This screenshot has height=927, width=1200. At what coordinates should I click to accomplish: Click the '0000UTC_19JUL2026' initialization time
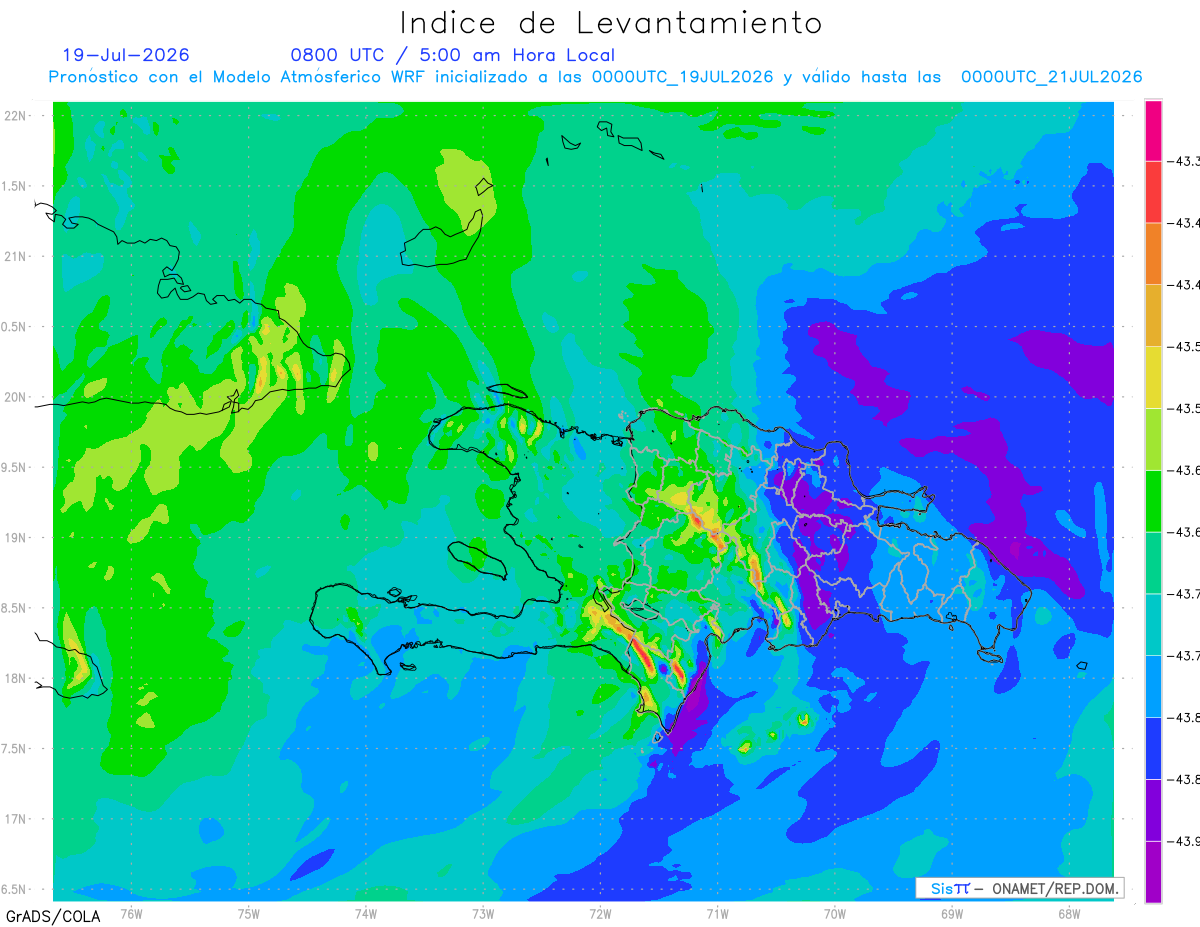(x=682, y=77)
